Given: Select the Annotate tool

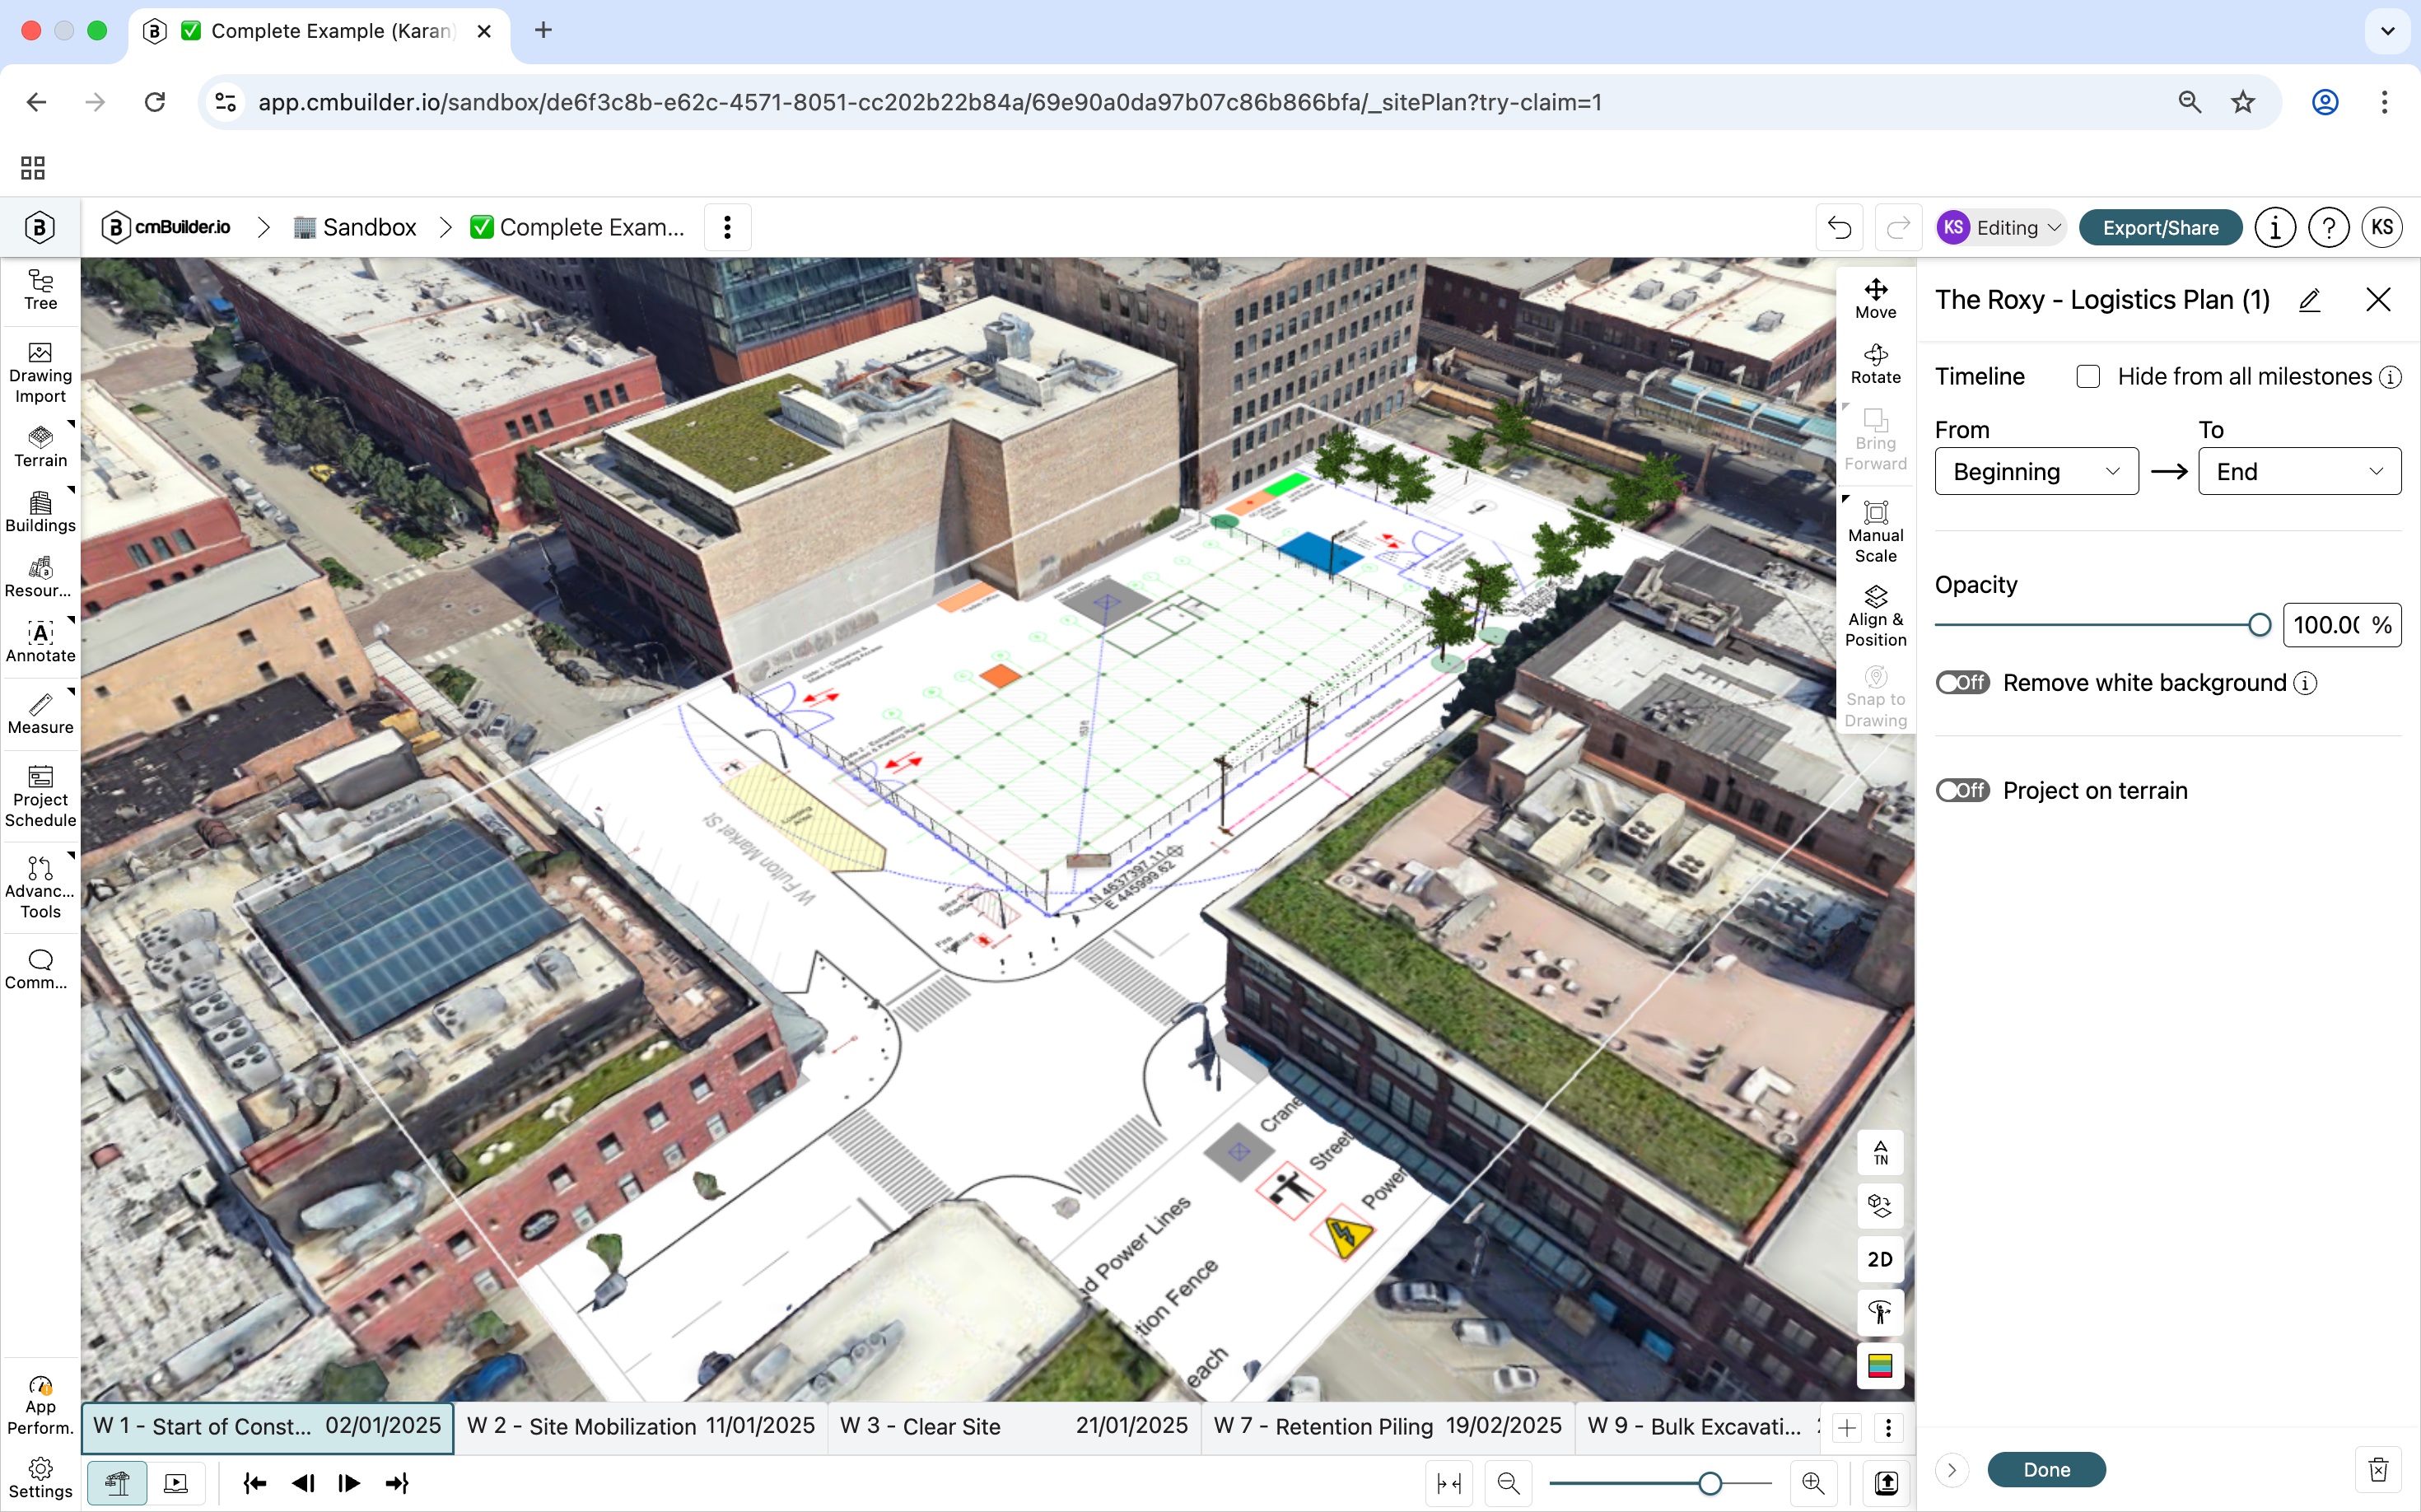Looking at the screenshot, I should click(x=40, y=642).
